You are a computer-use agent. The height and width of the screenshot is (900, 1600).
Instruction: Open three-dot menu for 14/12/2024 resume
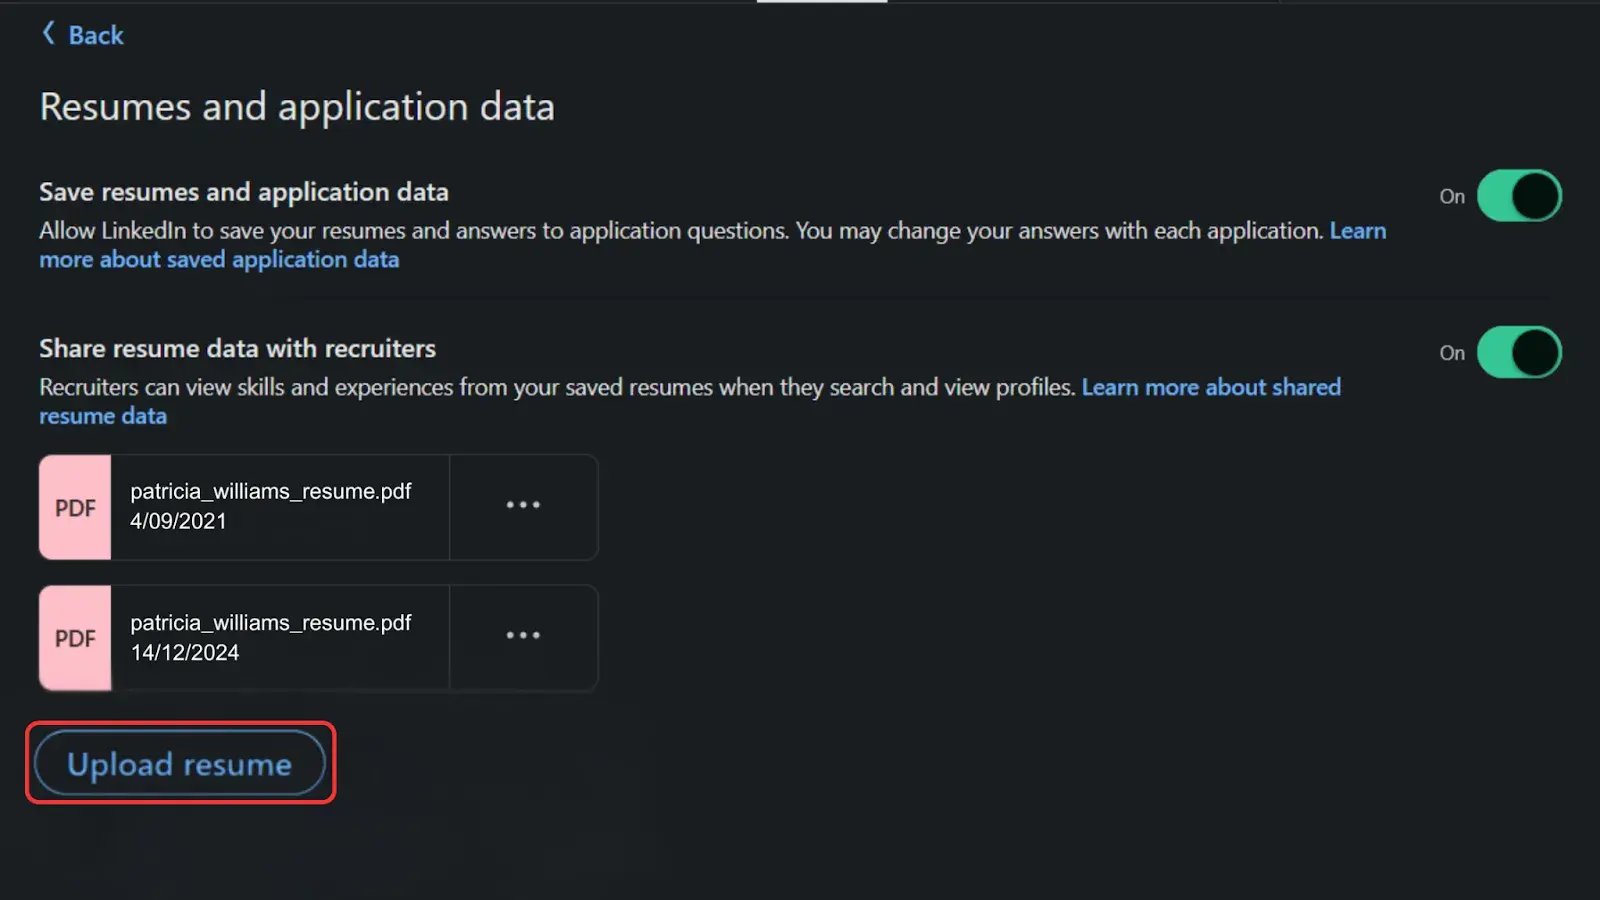point(523,636)
